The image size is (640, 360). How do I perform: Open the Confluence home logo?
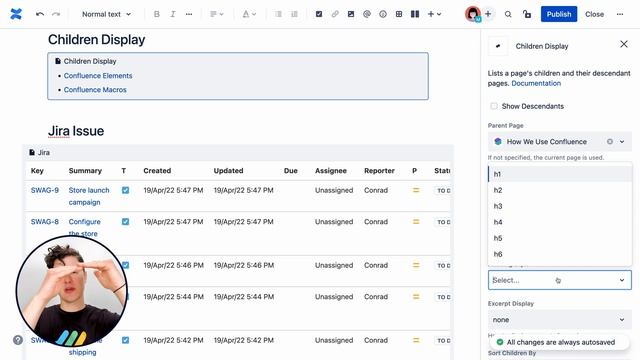[16, 14]
